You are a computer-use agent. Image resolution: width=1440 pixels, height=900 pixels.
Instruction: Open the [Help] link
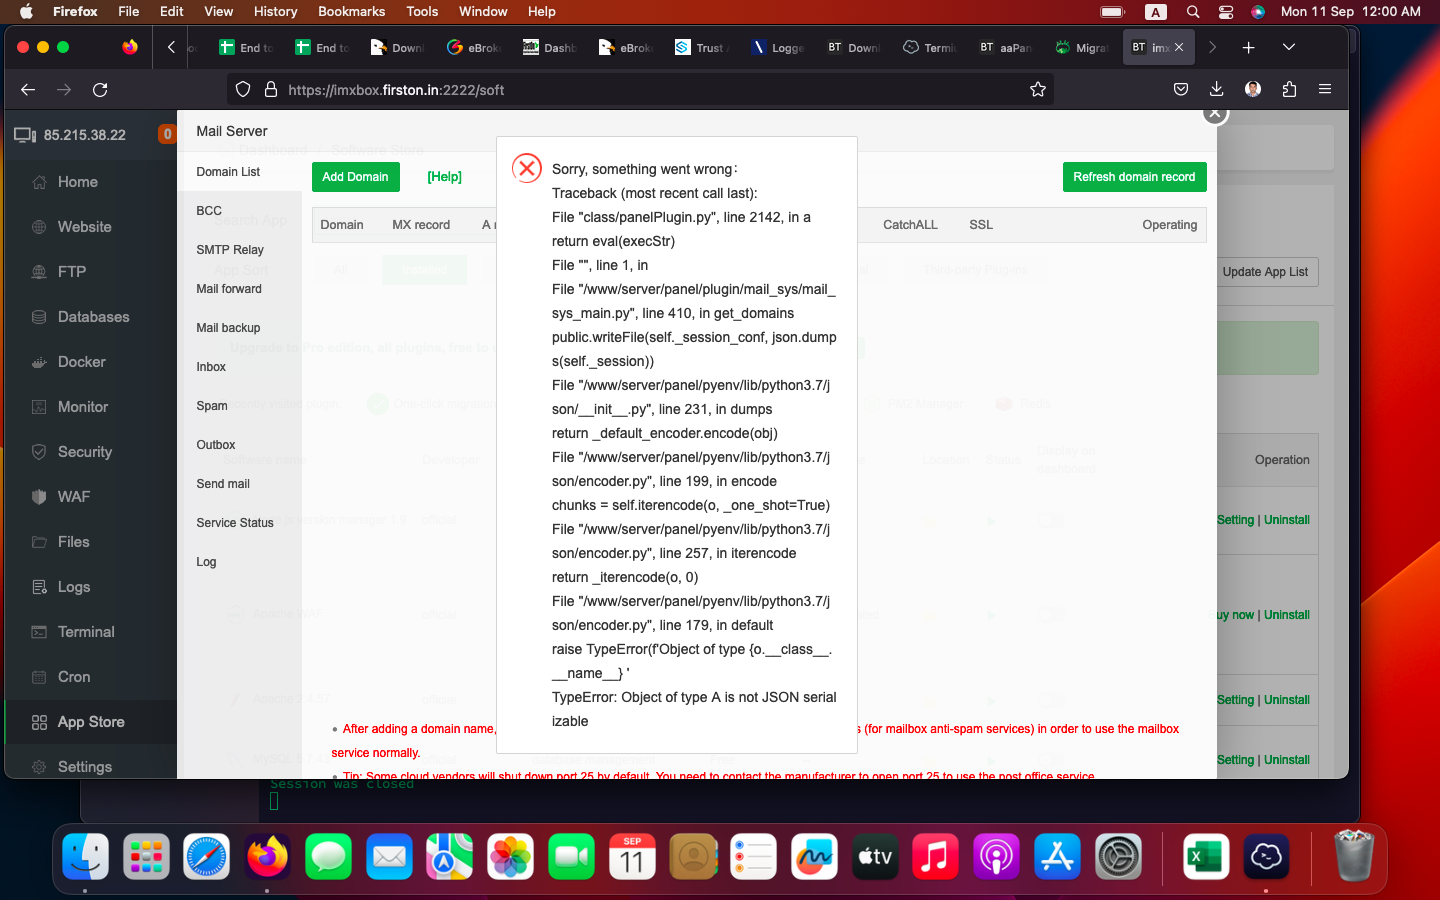tap(444, 177)
